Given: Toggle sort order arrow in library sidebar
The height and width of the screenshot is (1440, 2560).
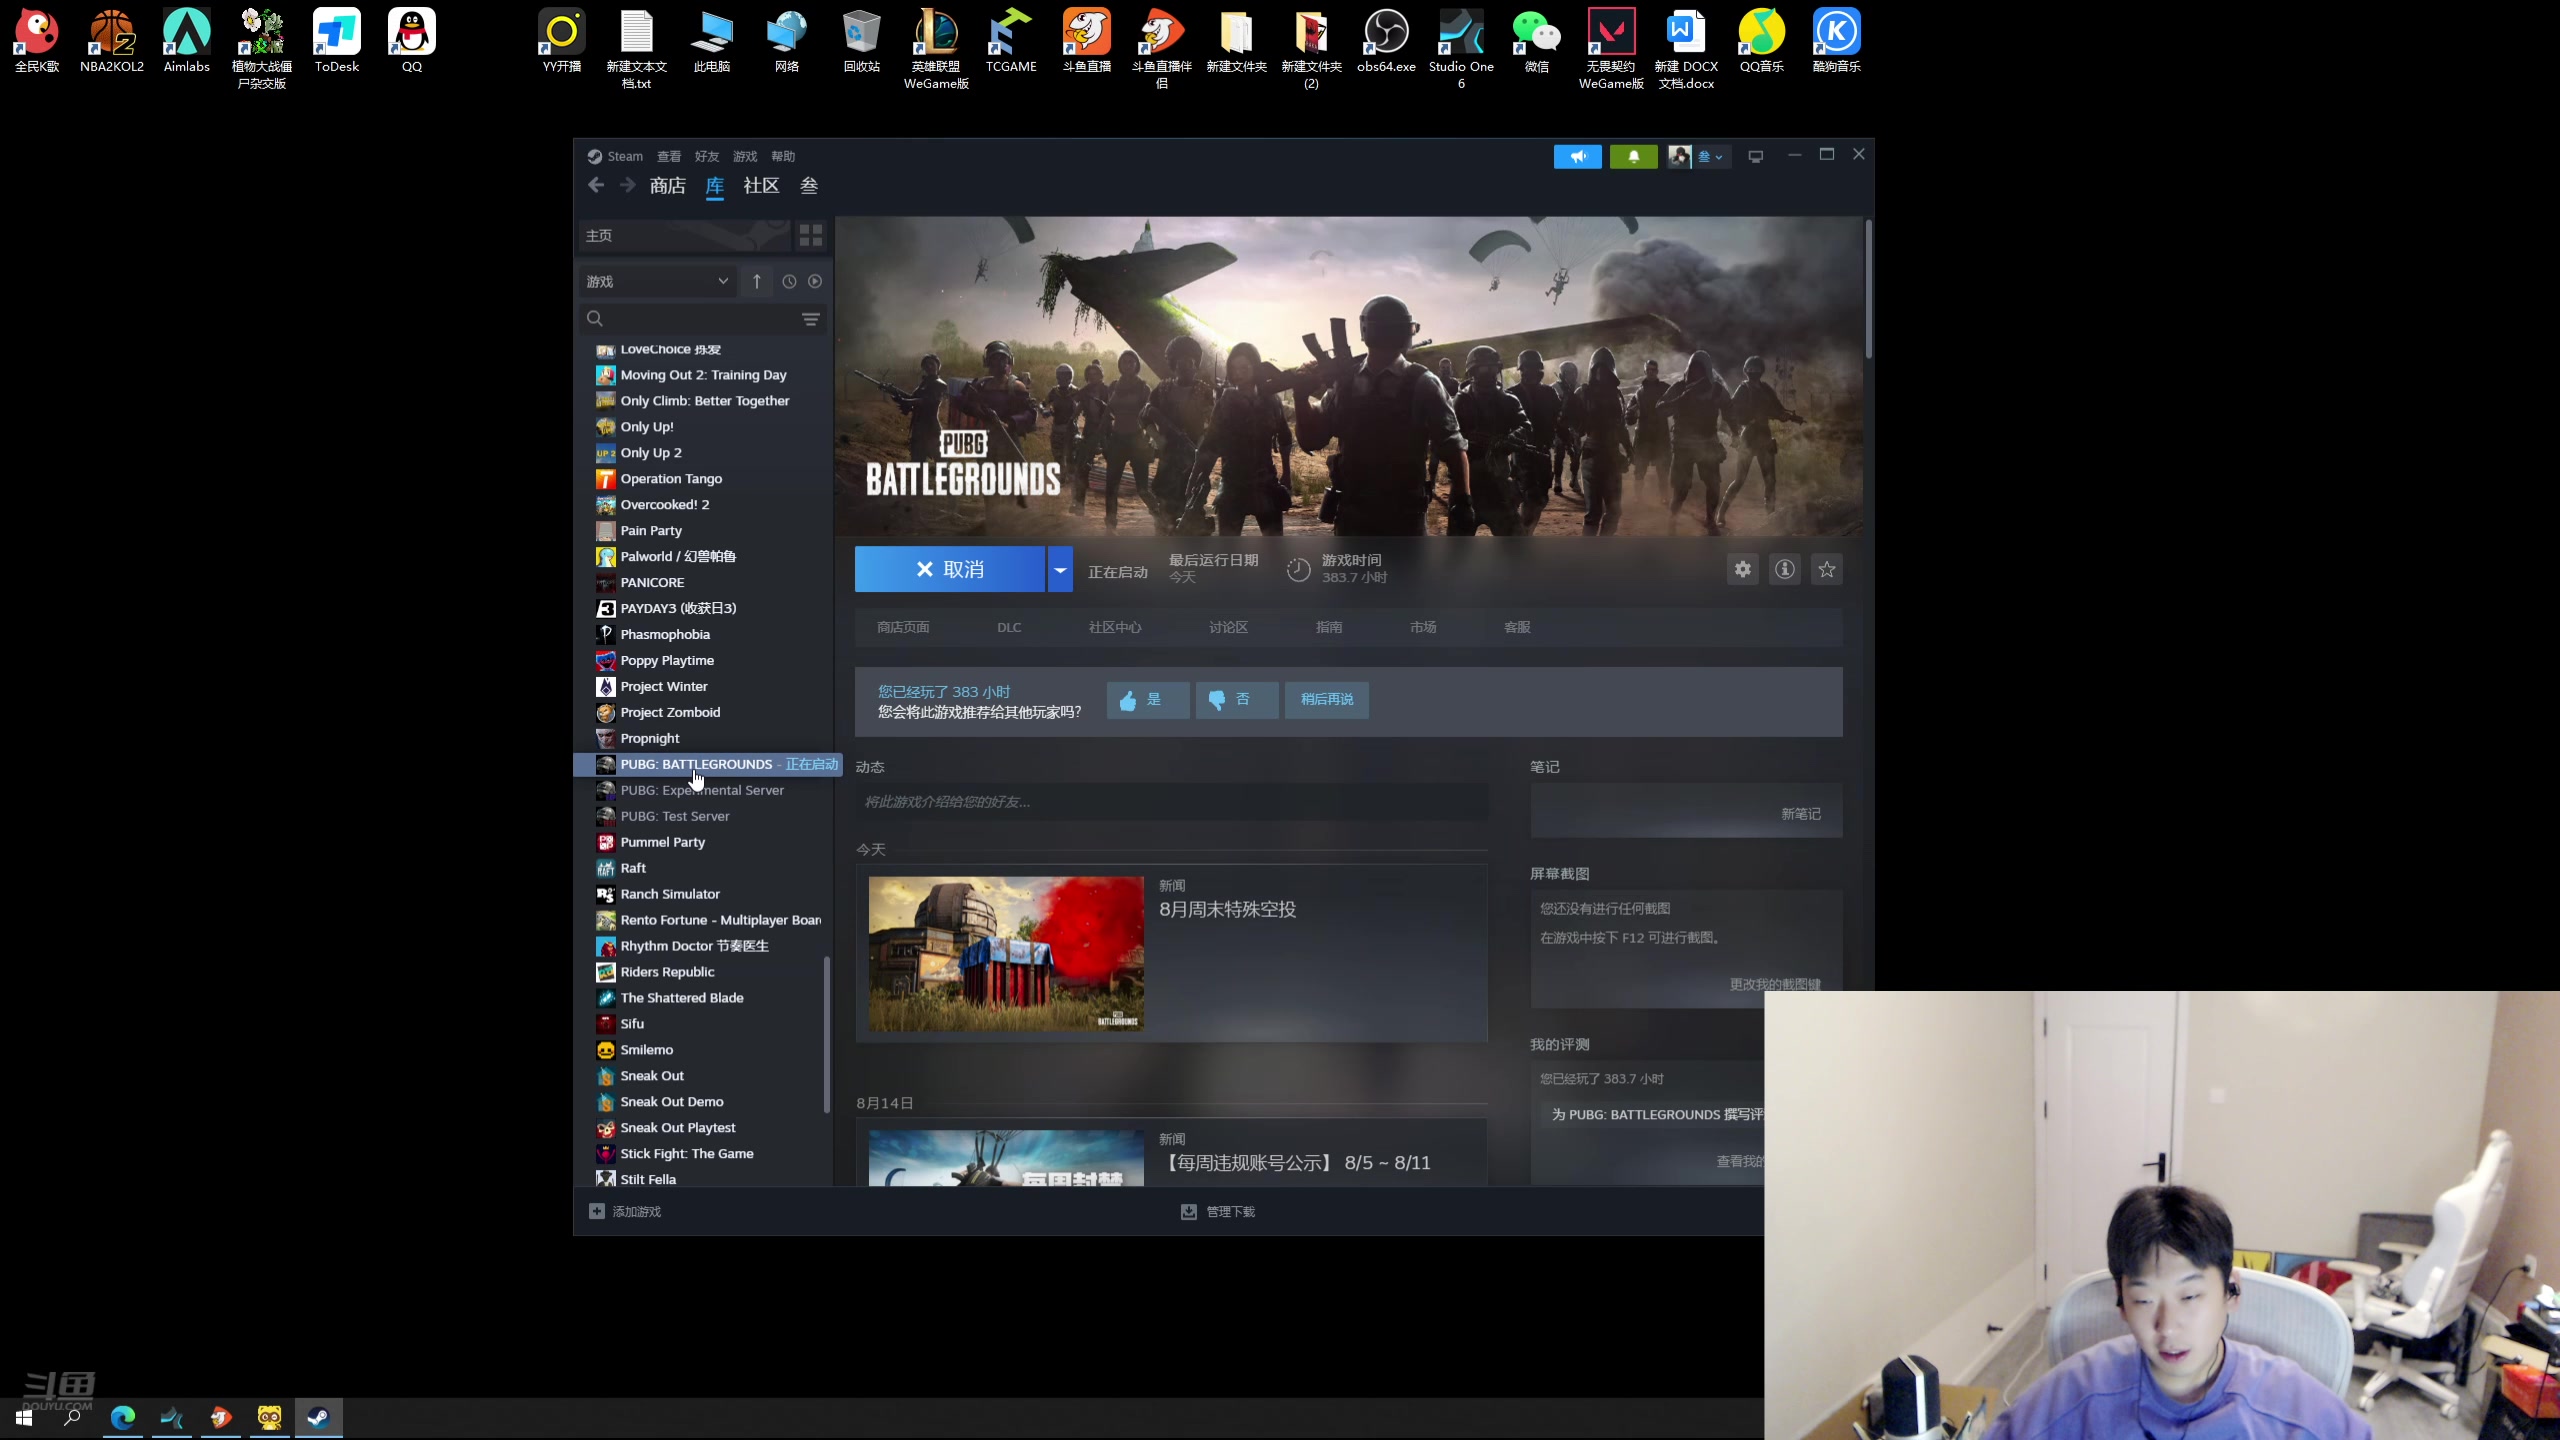Looking at the screenshot, I should click(x=757, y=281).
